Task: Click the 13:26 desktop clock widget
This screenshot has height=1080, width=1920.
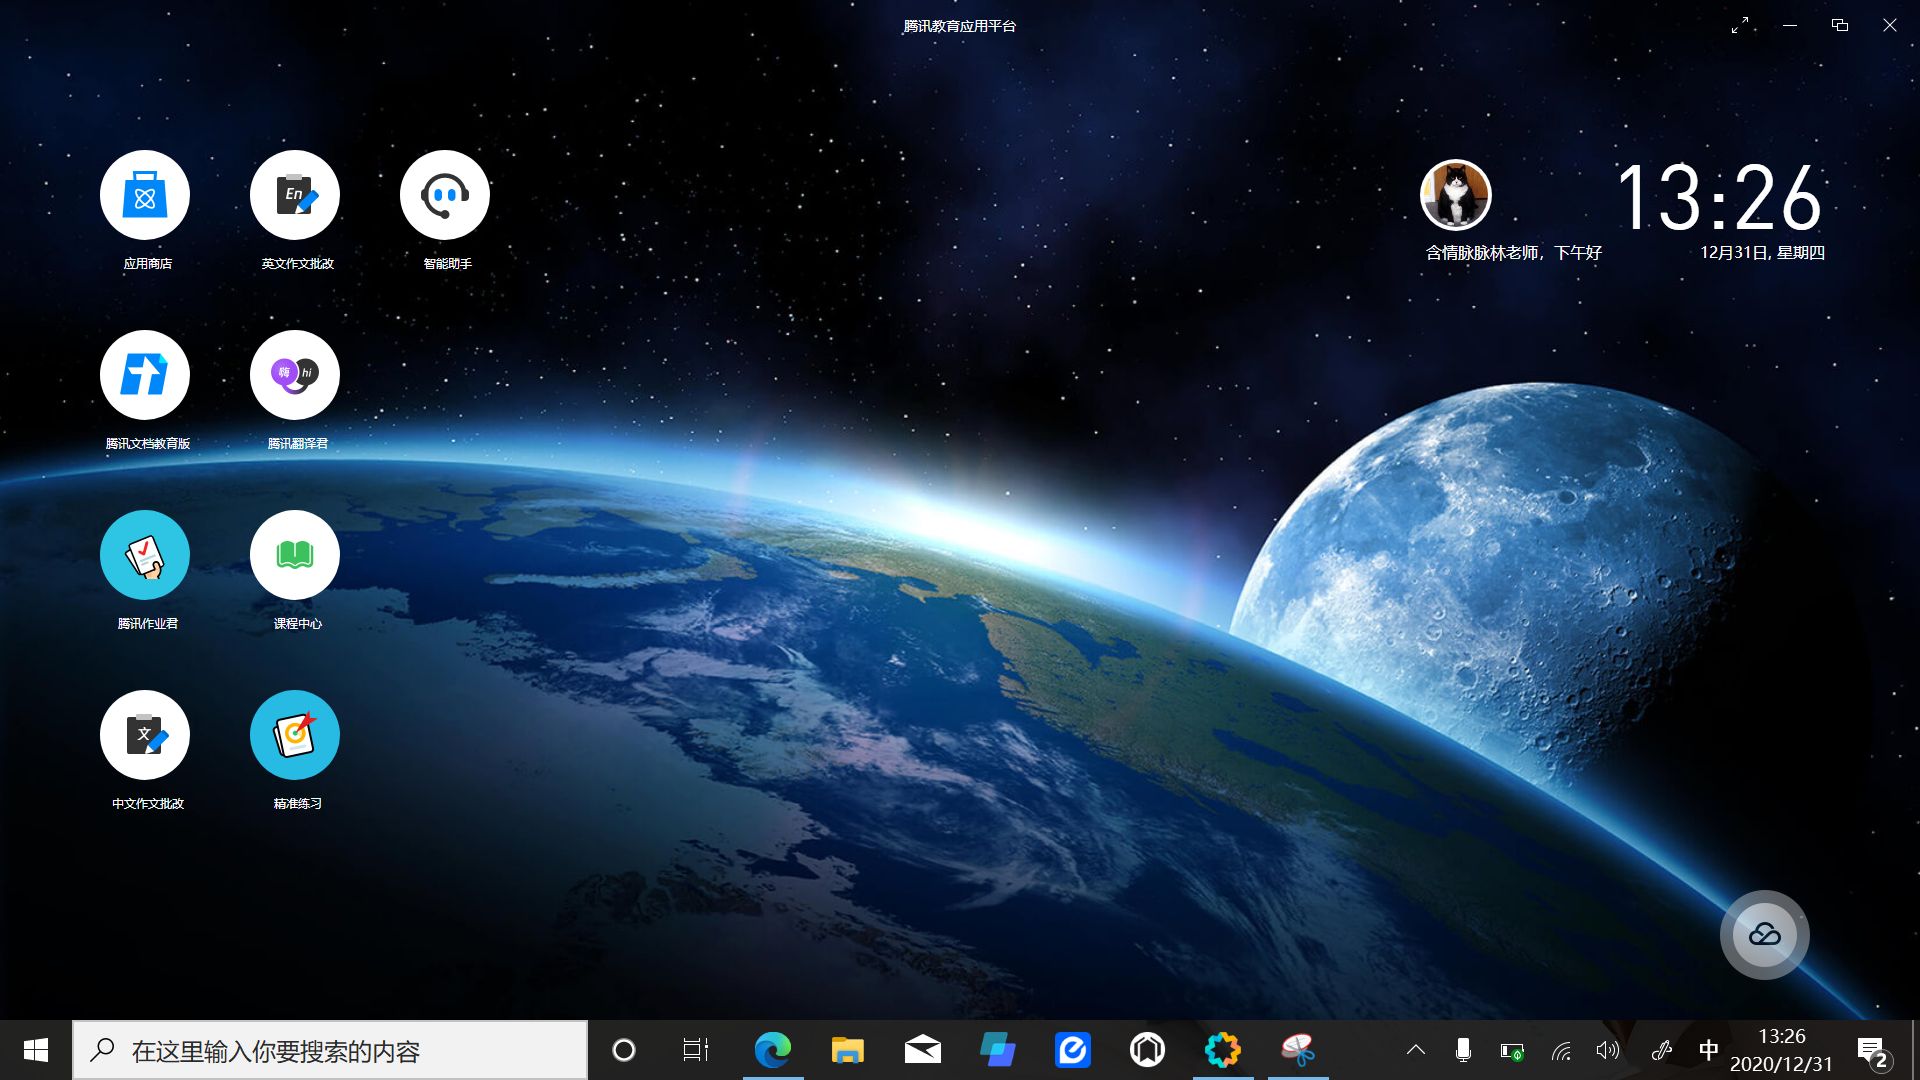Action: [x=1719, y=197]
